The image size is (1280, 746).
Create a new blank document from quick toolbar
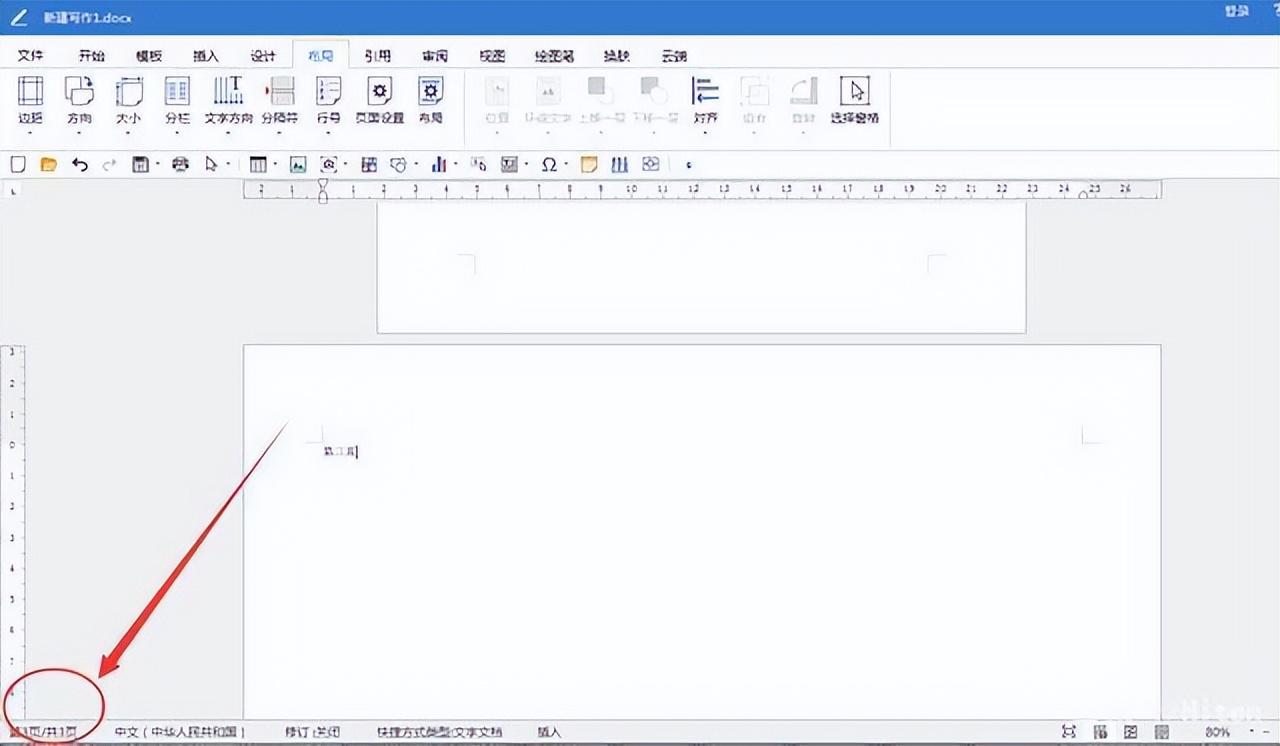click(x=17, y=164)
